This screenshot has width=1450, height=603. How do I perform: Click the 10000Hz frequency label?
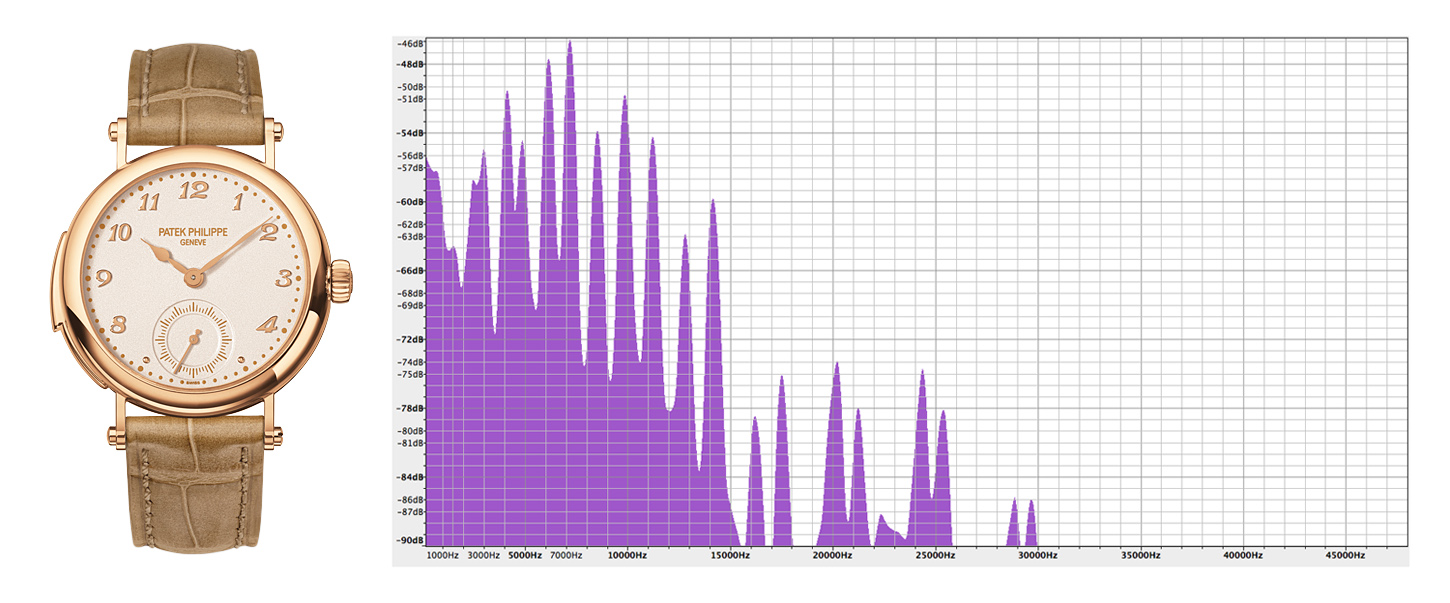[x=626, y=555]
